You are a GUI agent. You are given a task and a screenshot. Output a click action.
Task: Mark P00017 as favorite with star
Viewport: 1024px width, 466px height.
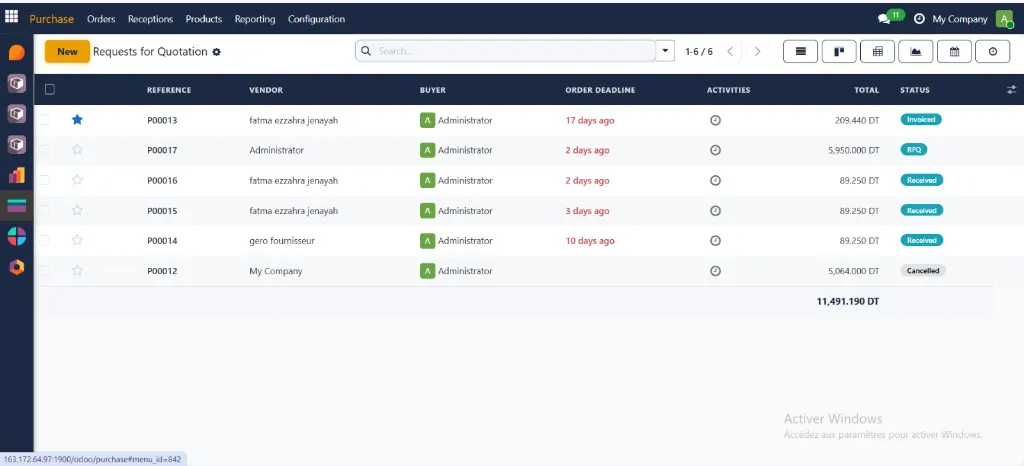point(77,150)
